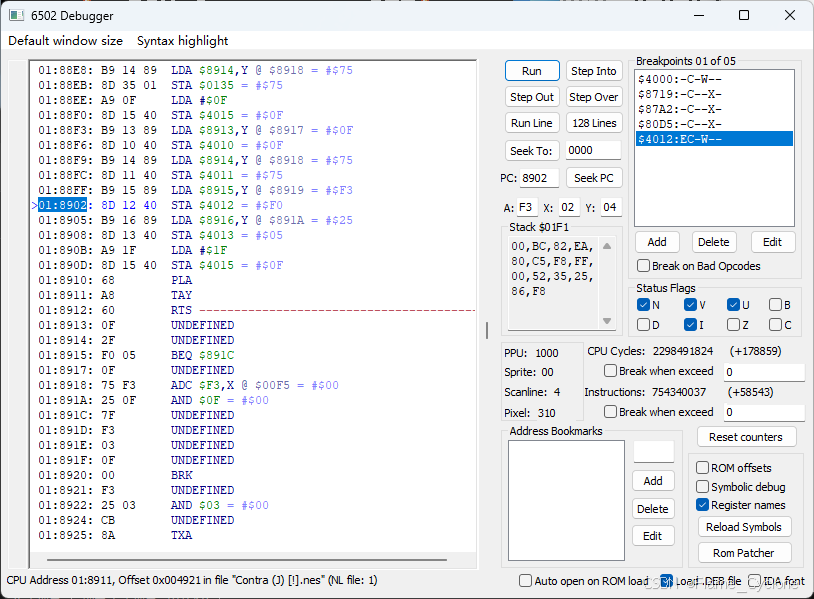Focus the PC register field showing 8902
The height and width of the screenshot is (599, 814).
(x=539, y=178)
